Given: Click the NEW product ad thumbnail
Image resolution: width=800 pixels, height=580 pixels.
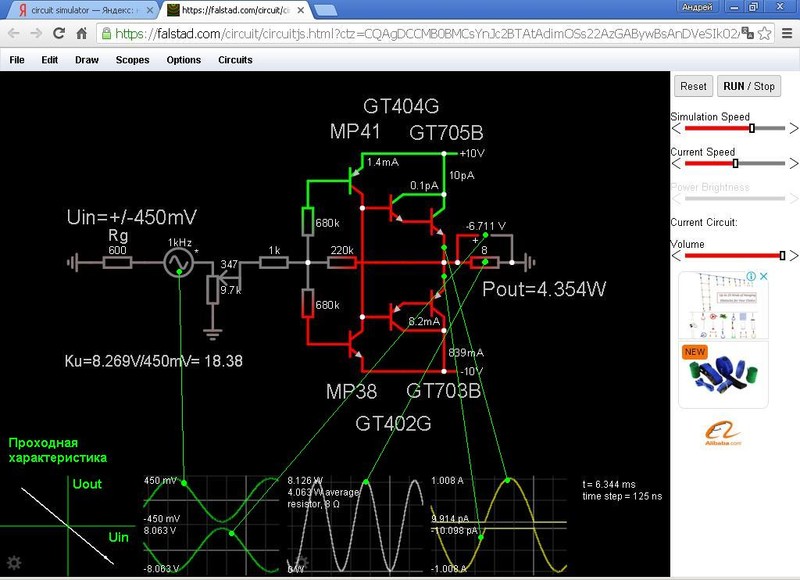Looking at the screenshot, I should coord(723,375).
